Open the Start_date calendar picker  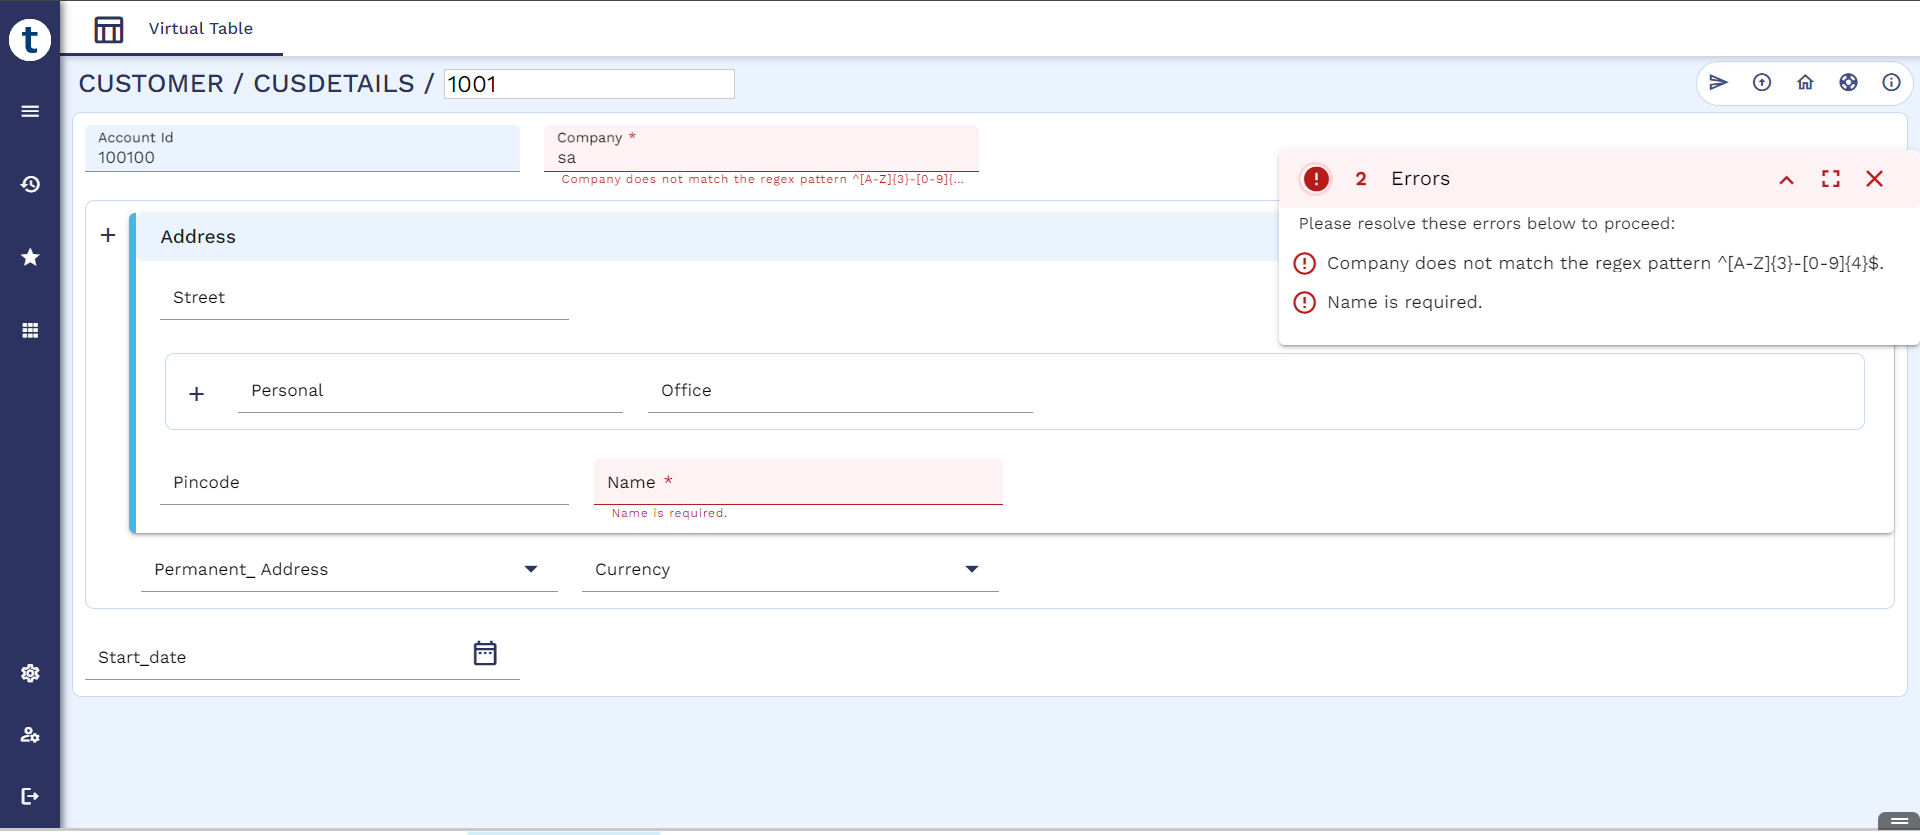485,654
